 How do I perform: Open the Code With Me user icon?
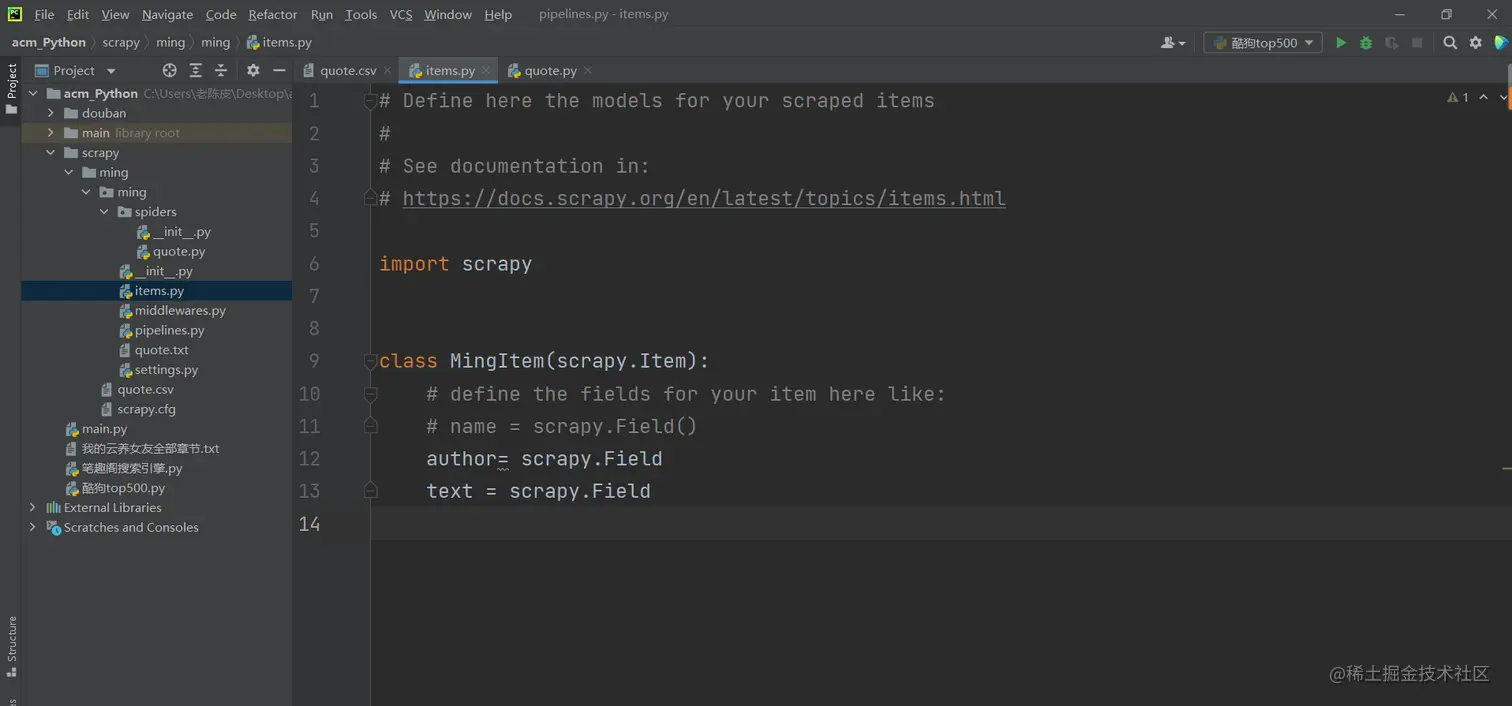coord(1173,43)
